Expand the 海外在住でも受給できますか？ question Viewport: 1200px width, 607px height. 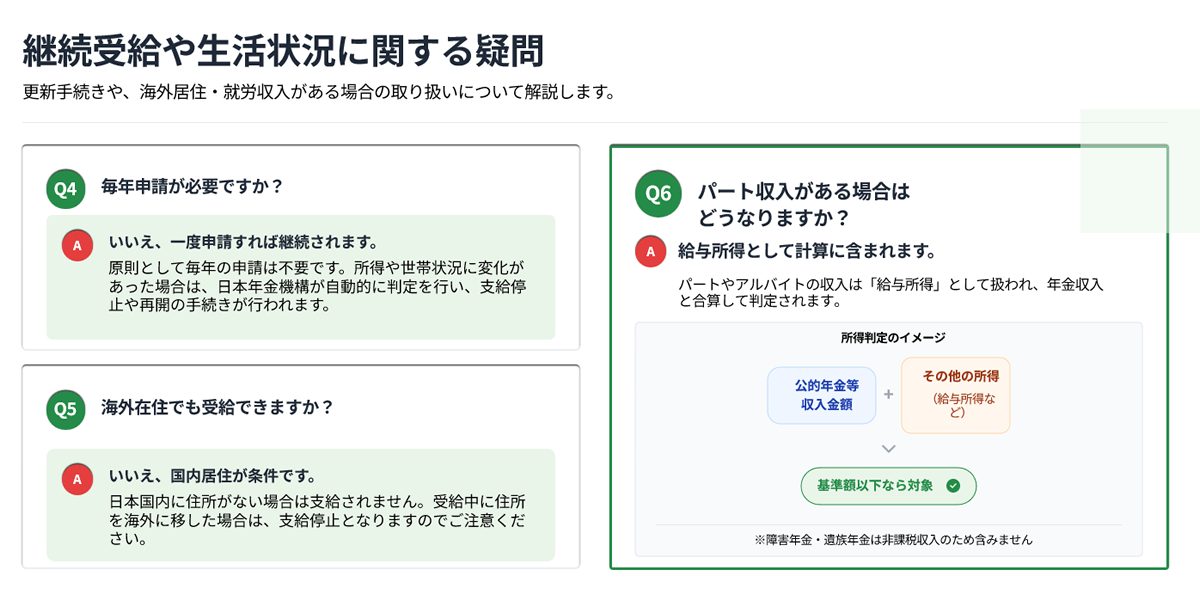coord(216,408)
